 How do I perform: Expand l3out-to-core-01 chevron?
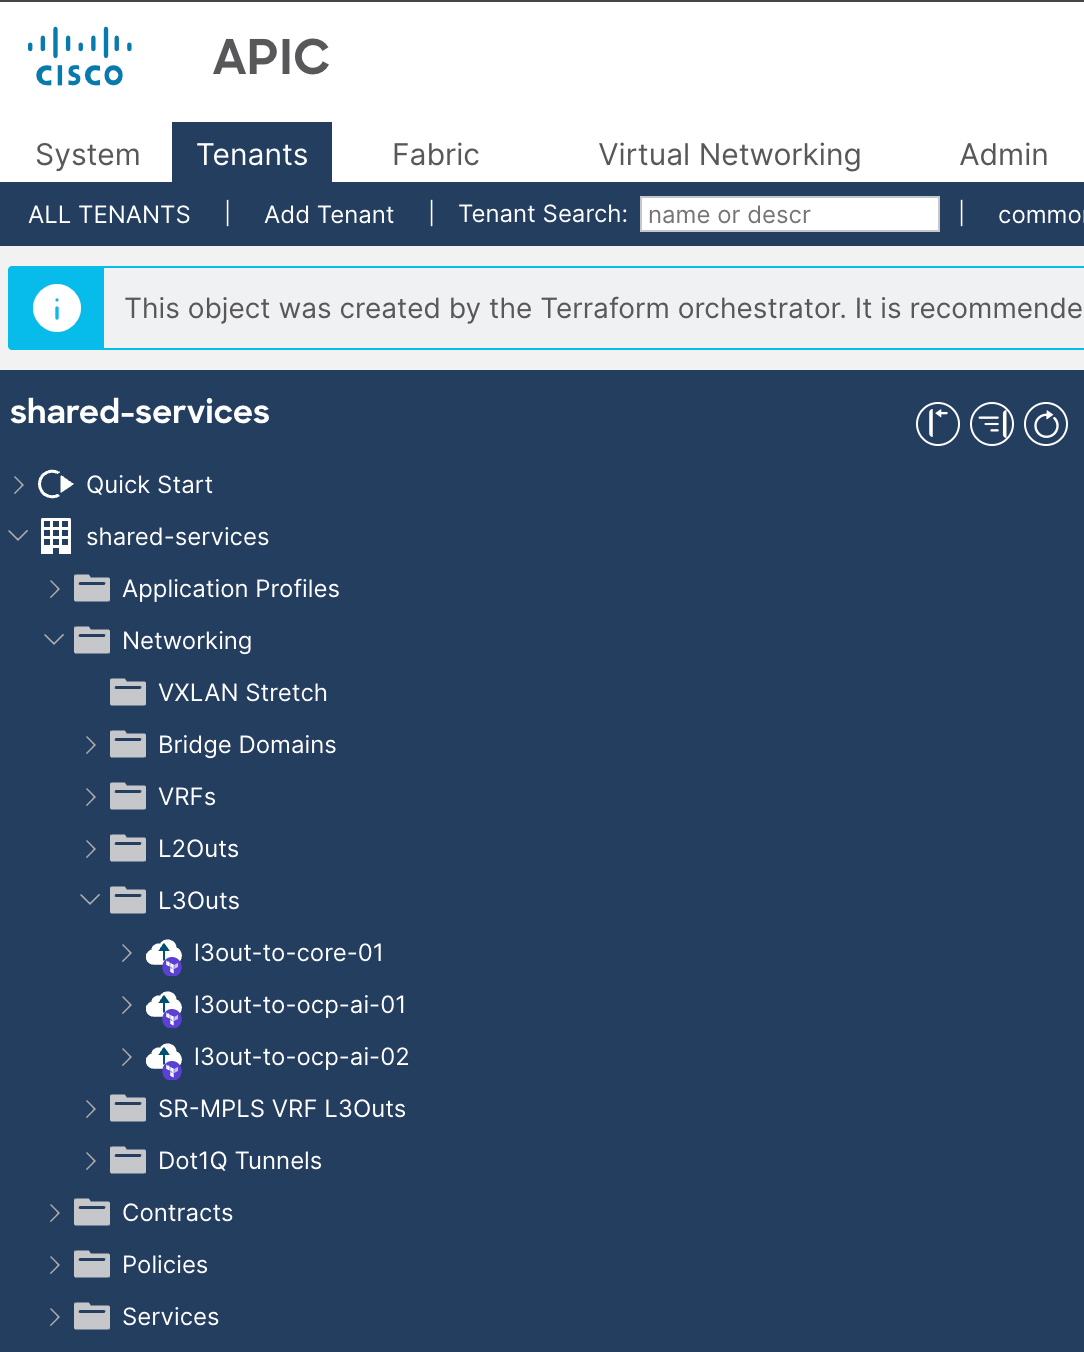127,953
